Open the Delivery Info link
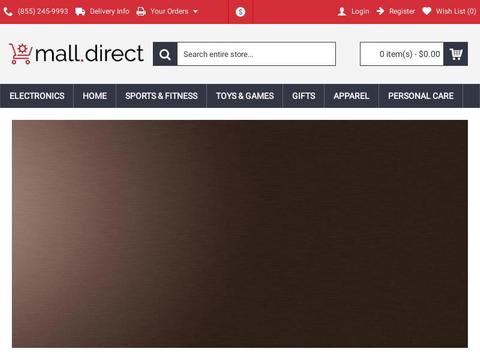The image size is (480, 360). tap(109, 11)
